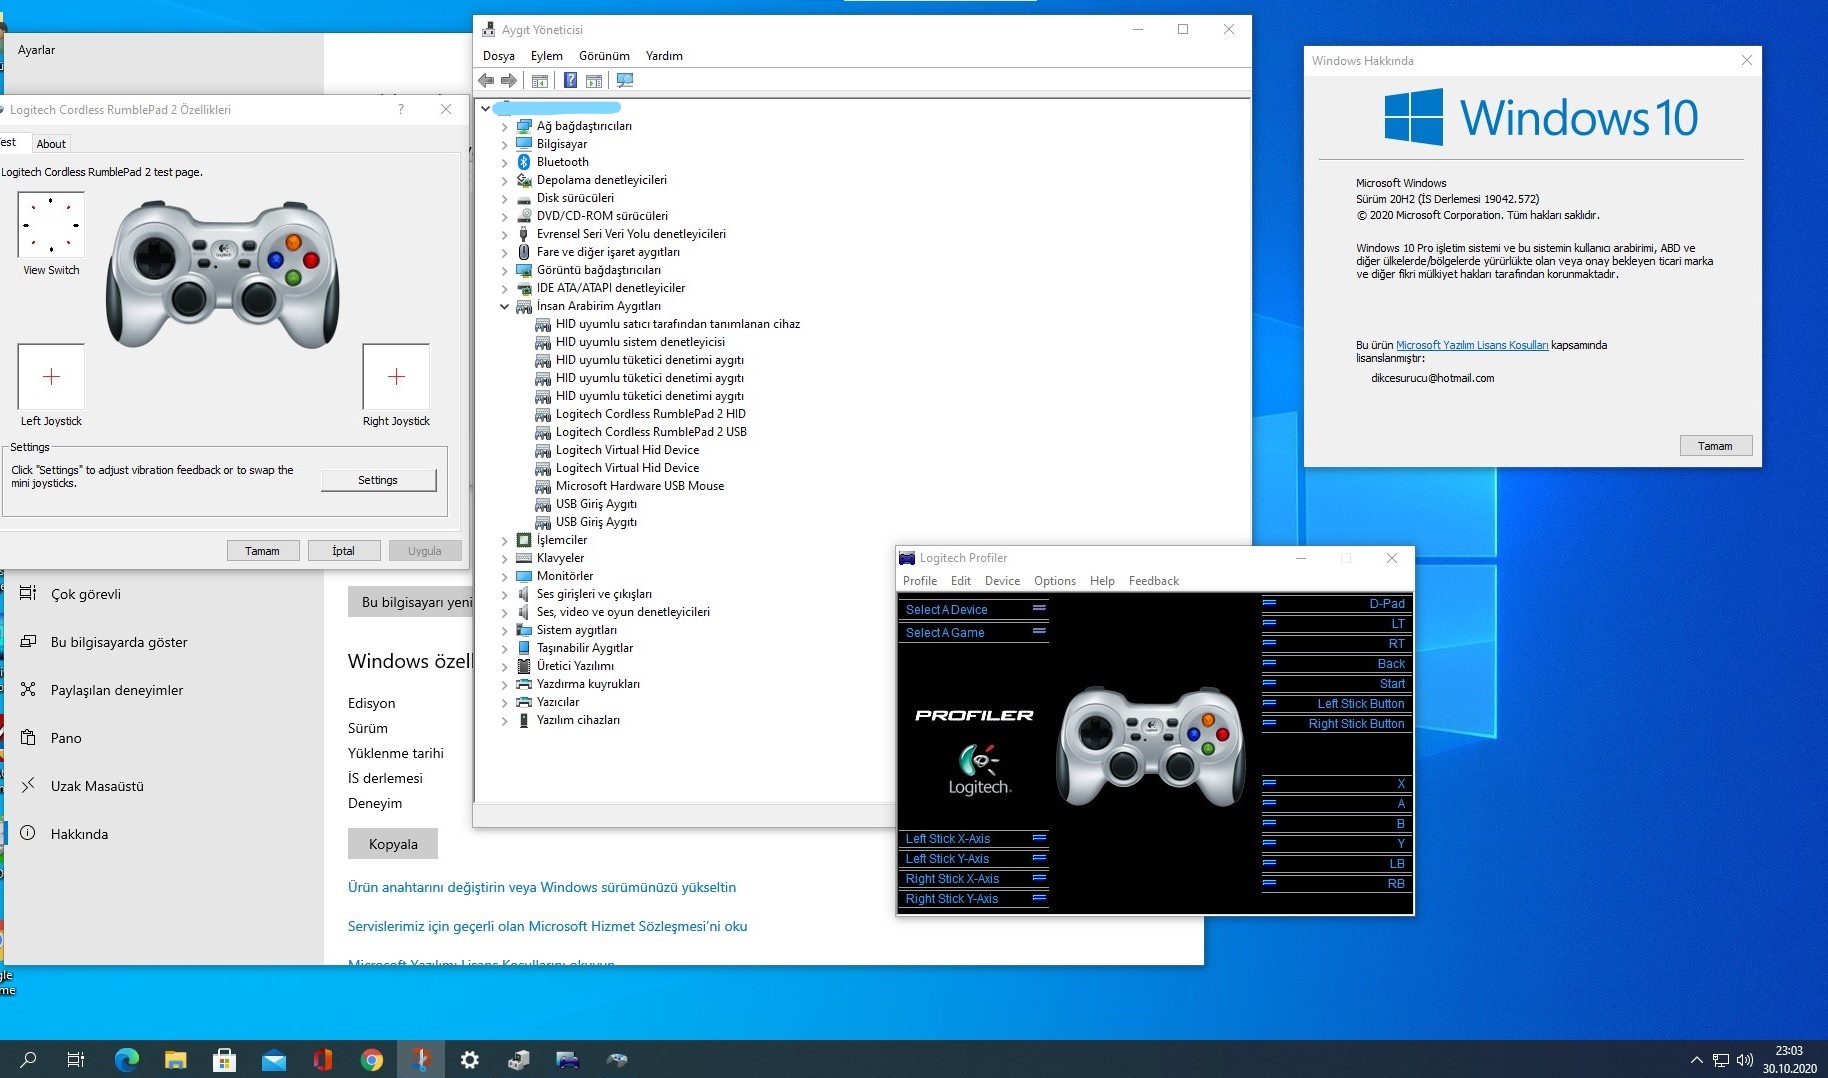The image size is (1828, 1078).
Task: Expand Disk sürücüleri node
Action: tap(504, 198)
